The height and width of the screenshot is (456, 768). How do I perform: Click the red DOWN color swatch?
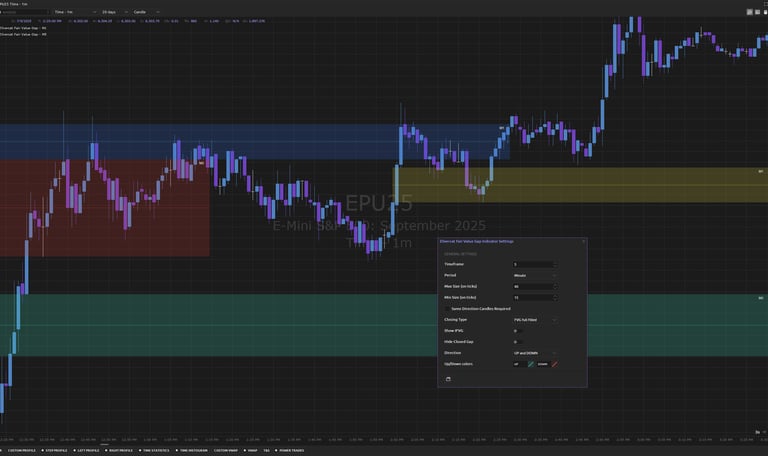coord(554,364)
